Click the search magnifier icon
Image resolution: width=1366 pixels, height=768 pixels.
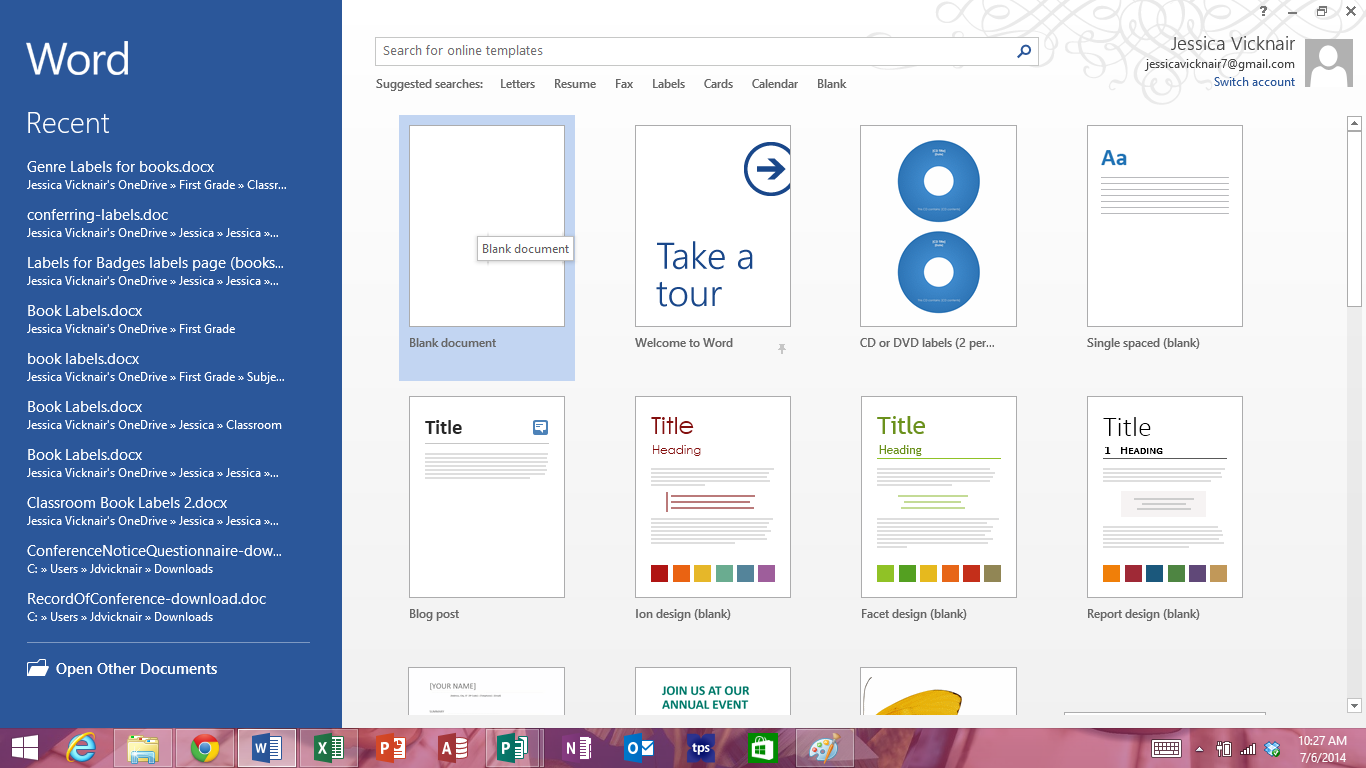pos(1022,50)
